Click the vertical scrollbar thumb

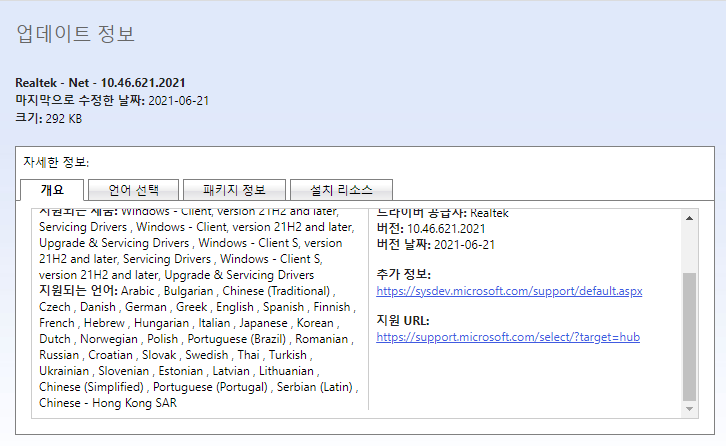[689, 335]
